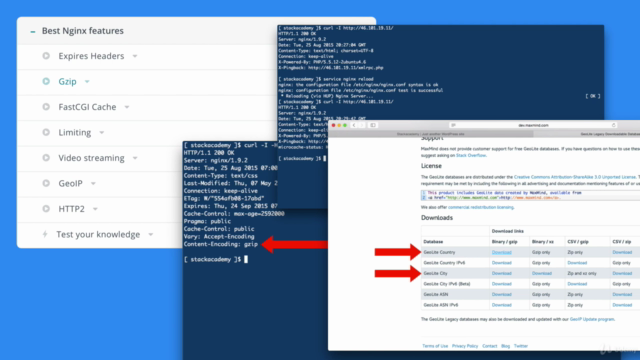The image size is (640, 360).
Task: Open the Stack Overflow link
Action: point(471,156)
